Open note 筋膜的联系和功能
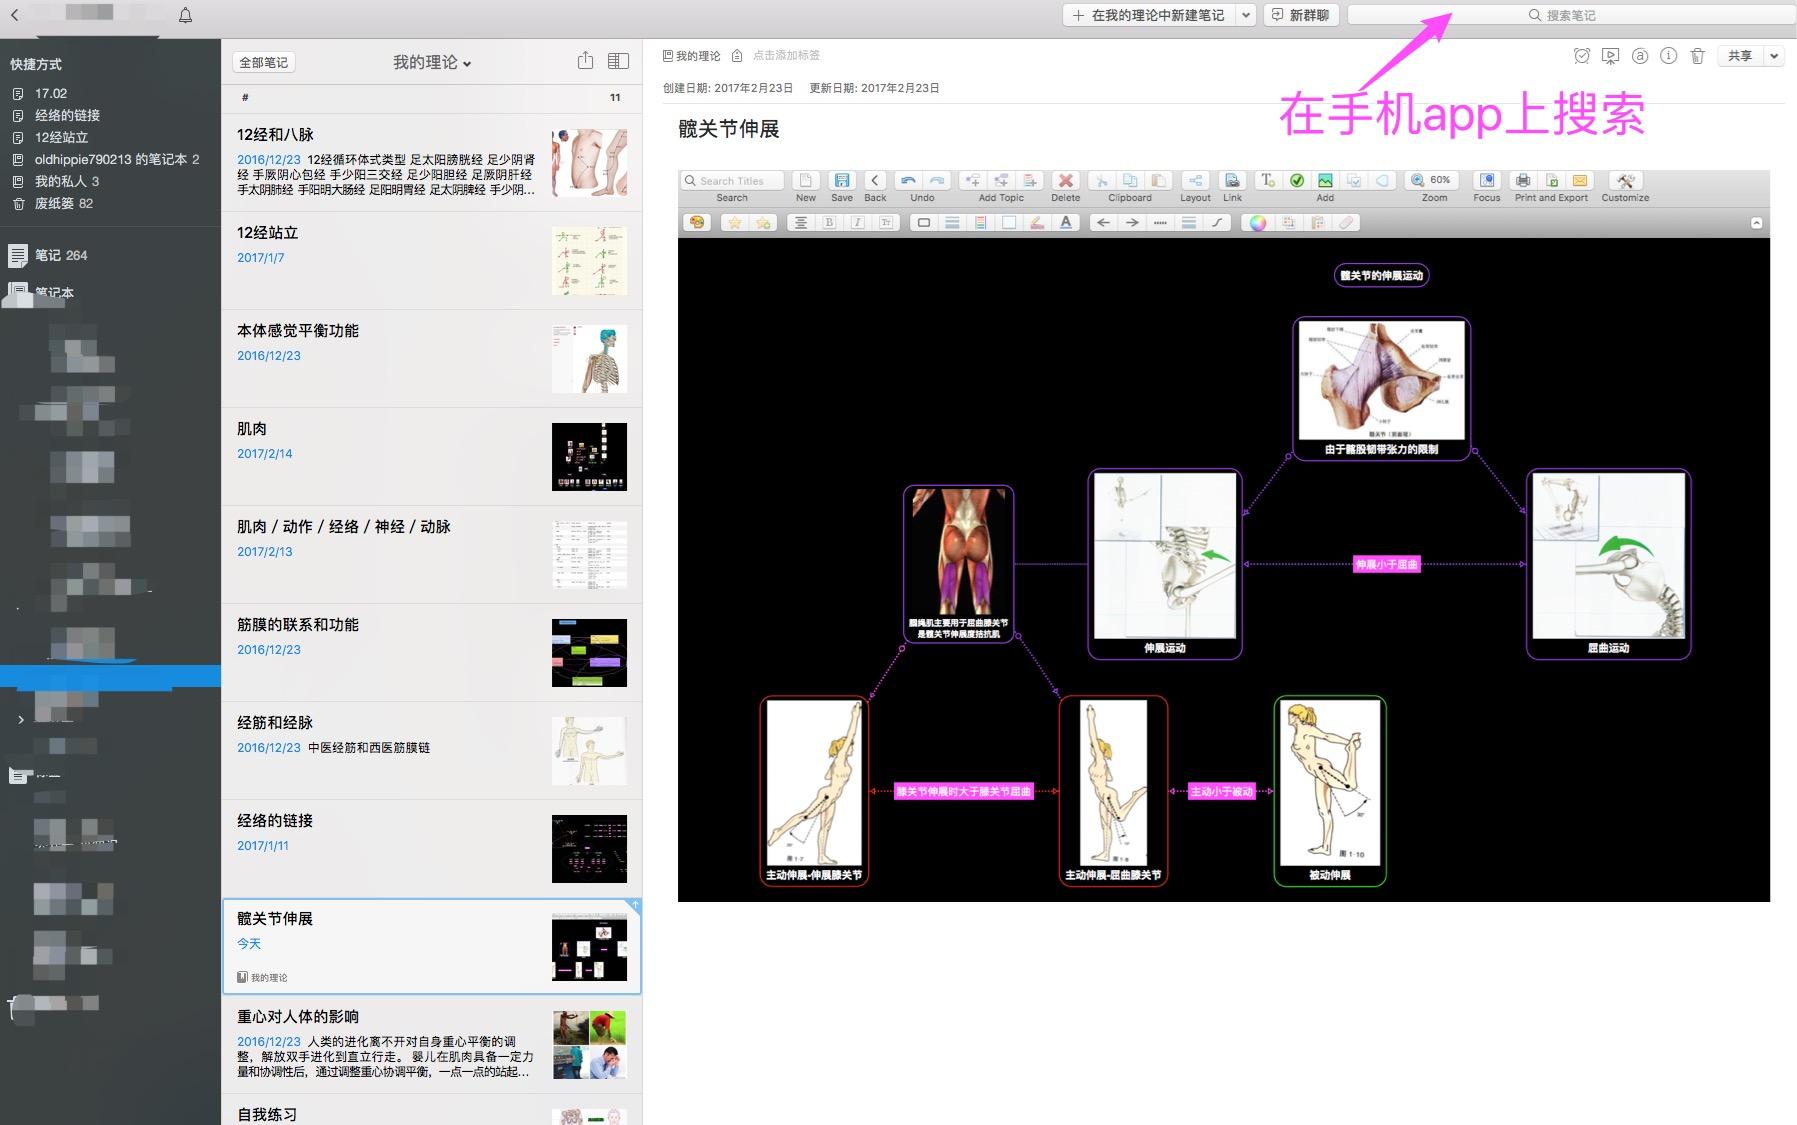The image size is (1797, 1125). click(x=431, y=652)
